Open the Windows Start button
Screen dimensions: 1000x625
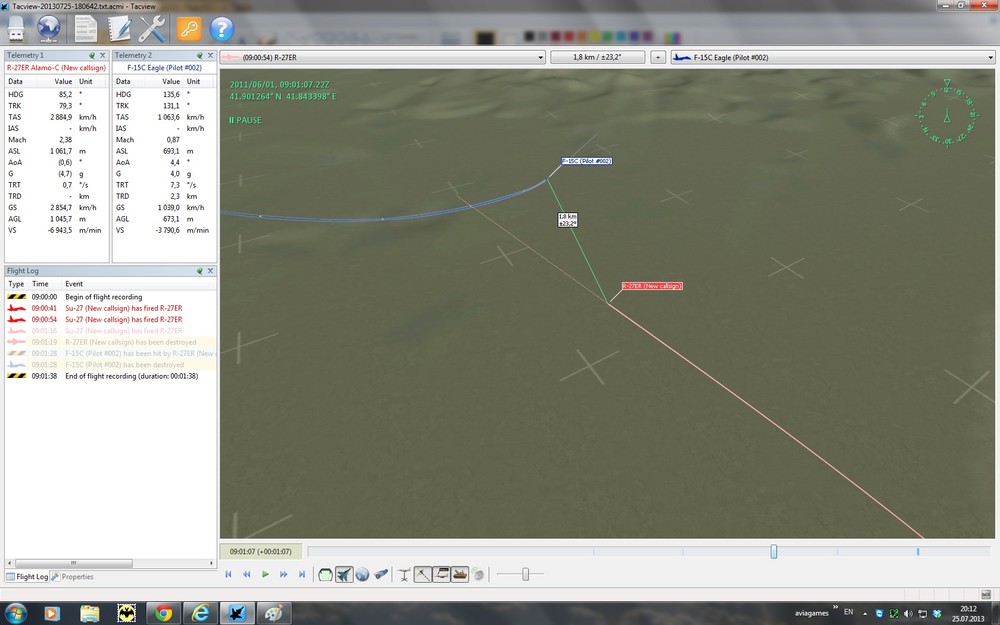pyautogui.click(x=16, y=613)
